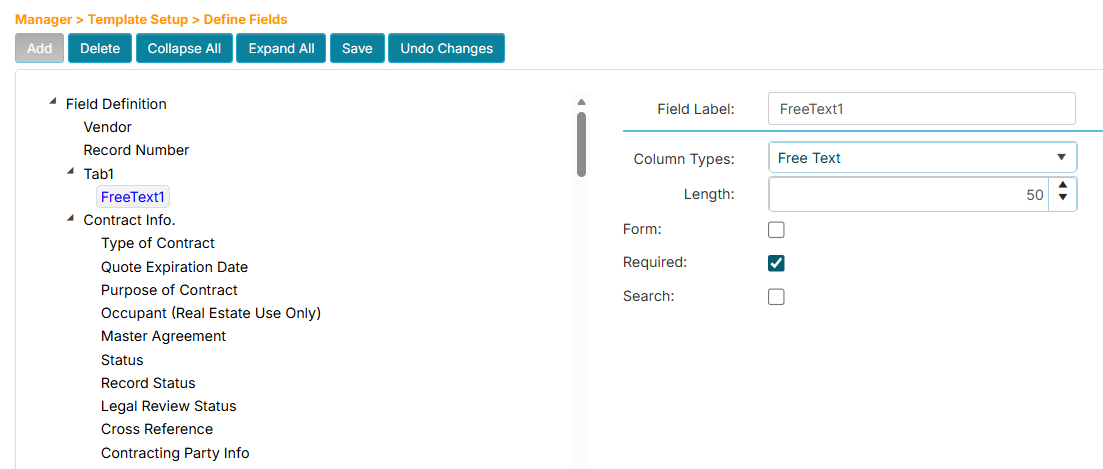The height and width of the screenshot is (469, 1103).
Task: Save the field definition changes
Action: [357, 48]
